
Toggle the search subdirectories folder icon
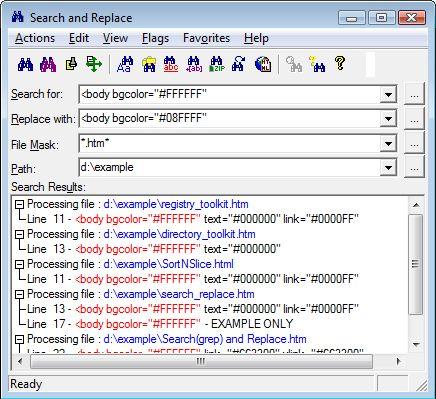[149, 64]
